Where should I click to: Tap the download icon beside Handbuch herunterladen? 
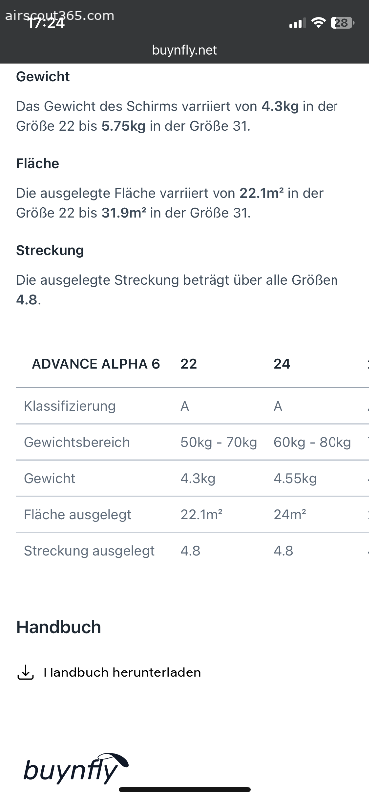point(25,672)
